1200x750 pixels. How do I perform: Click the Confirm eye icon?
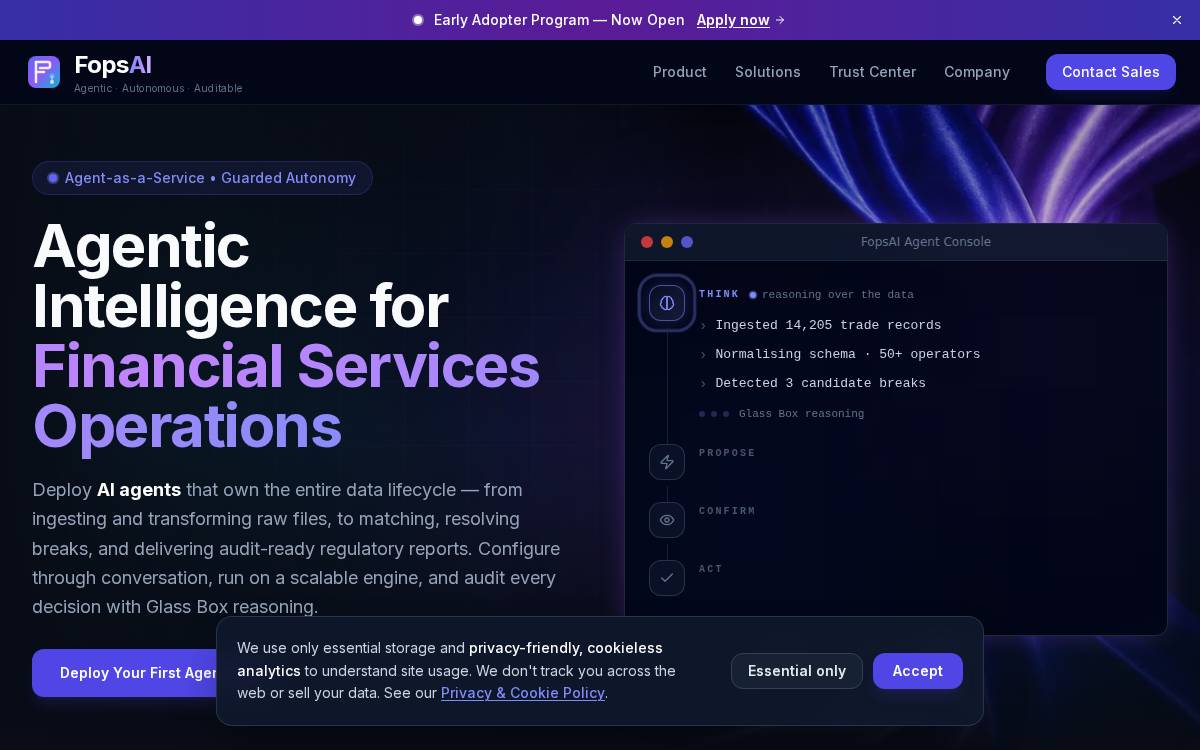click(x=667, y=520)
